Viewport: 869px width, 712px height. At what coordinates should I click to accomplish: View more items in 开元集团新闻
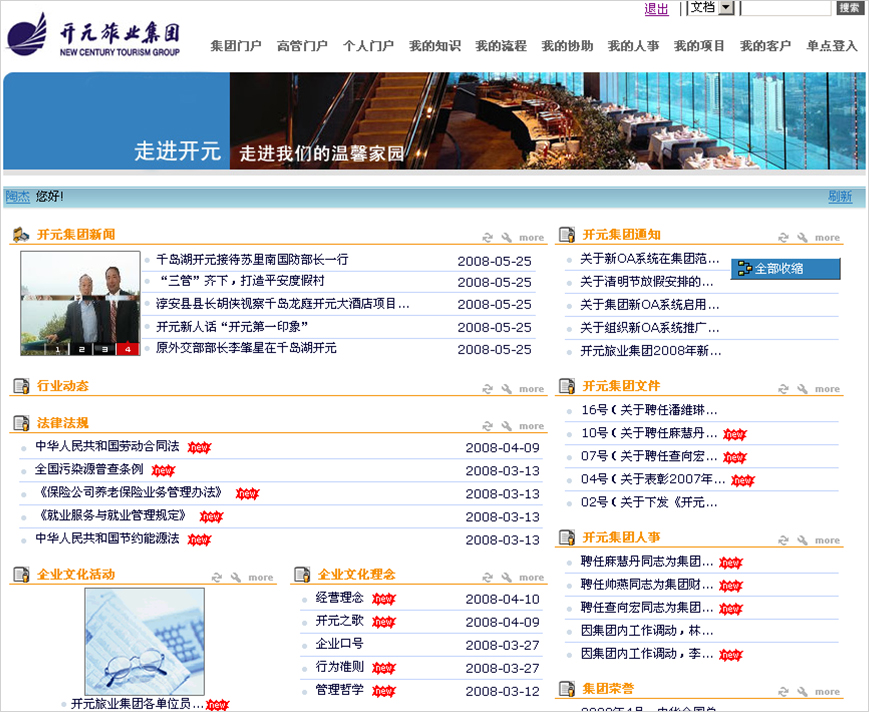tap(531, 238)
